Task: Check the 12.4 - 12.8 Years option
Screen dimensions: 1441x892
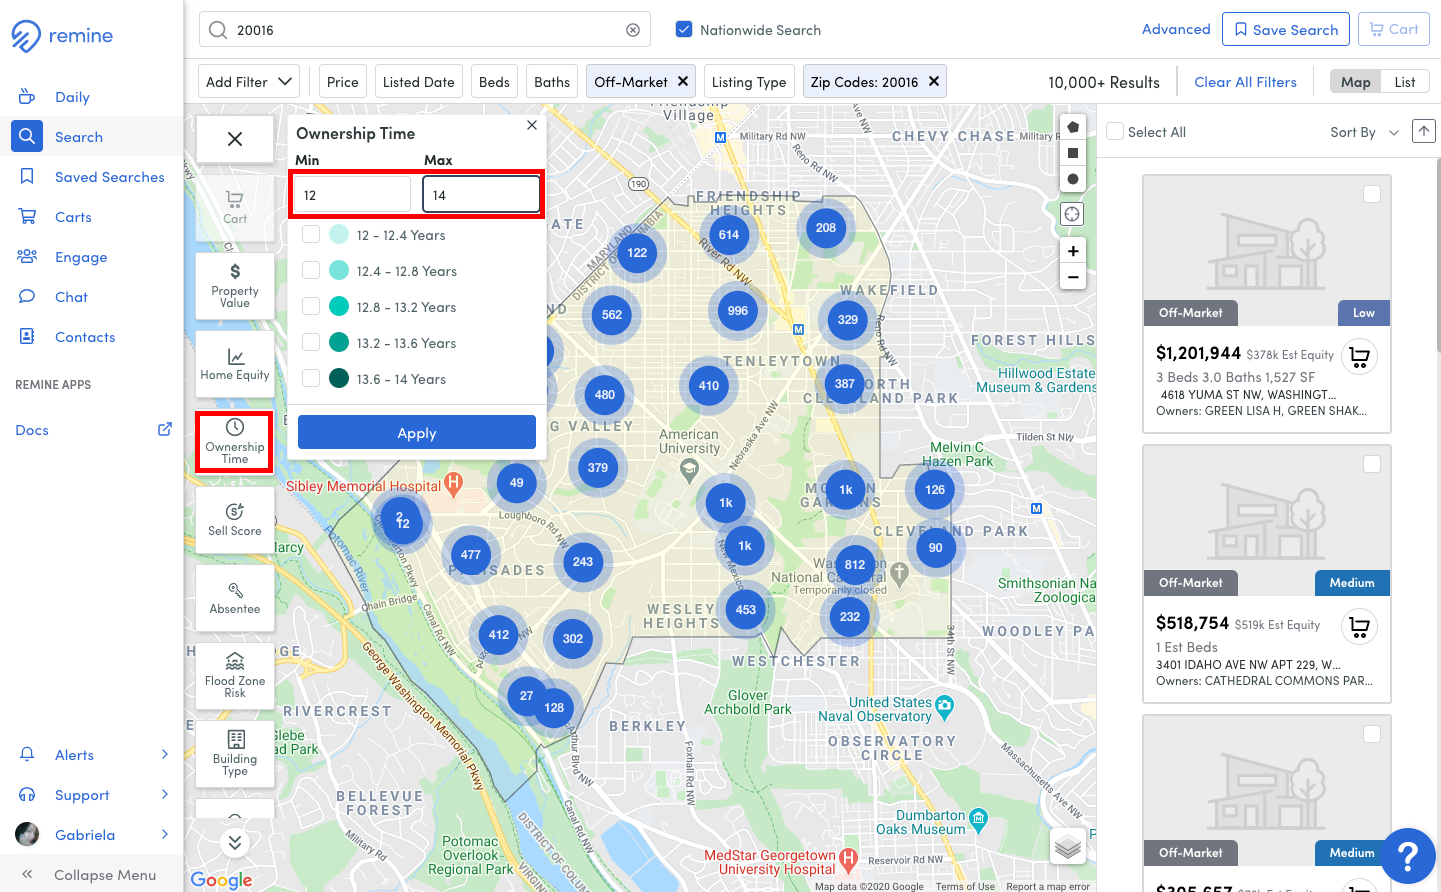Action: (x=311, y=270)
